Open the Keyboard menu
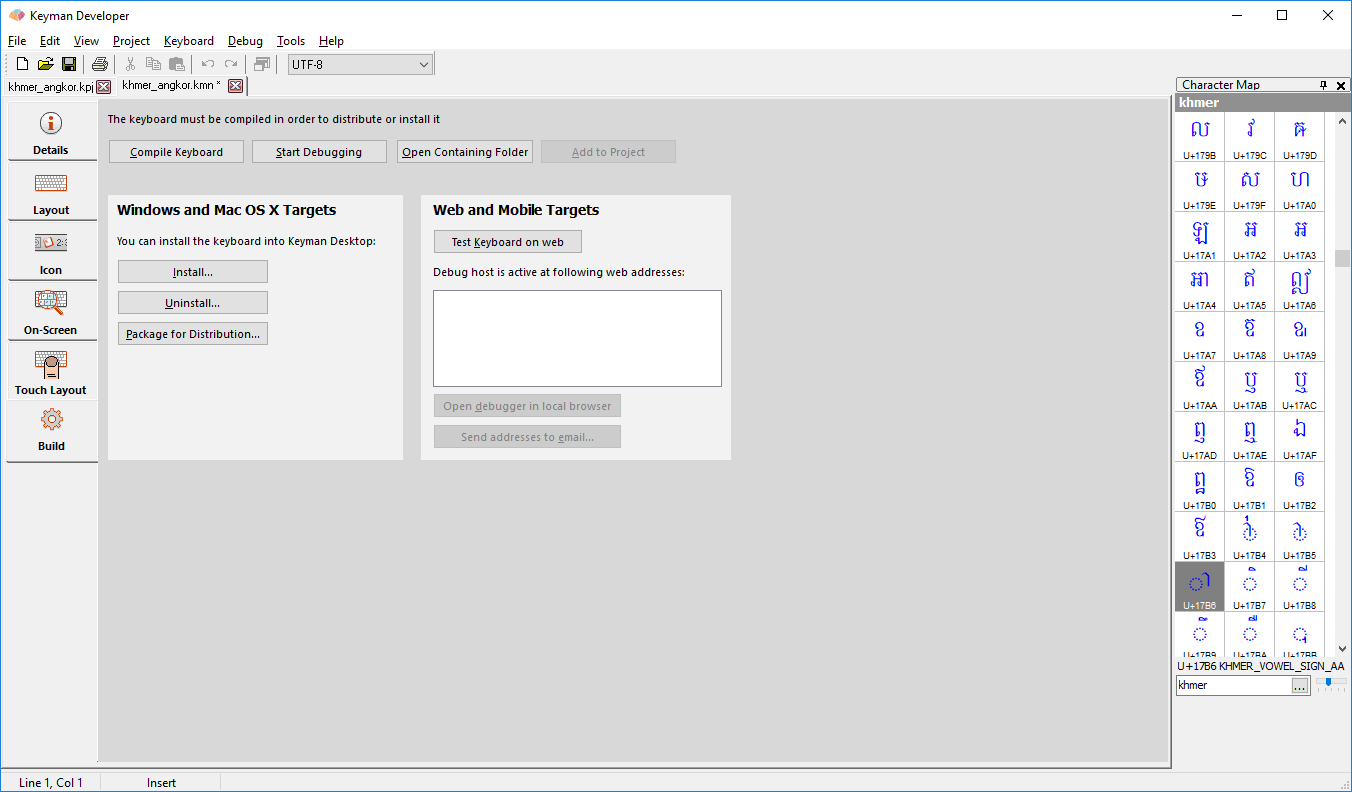The width and height of the screenshot is (1352, 792). 189,41
